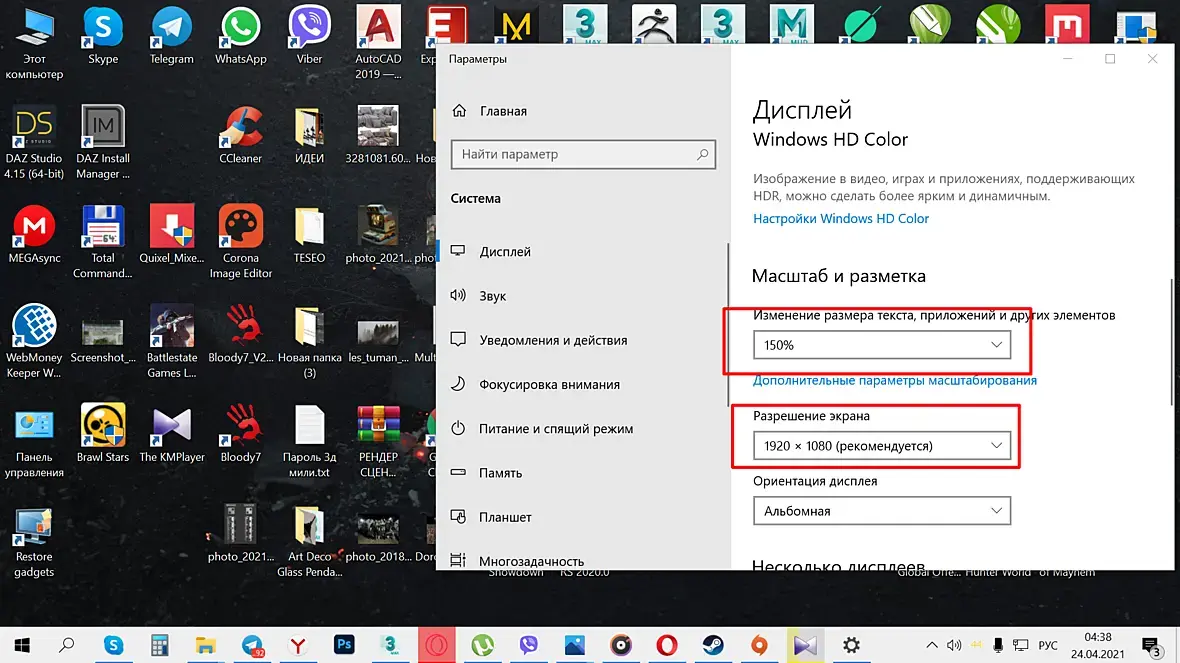Image resolution: width=1180 pixels, height=663 pixels.
Task: Open DAZ Install Manager shortcut
Action: click(103, 142)
